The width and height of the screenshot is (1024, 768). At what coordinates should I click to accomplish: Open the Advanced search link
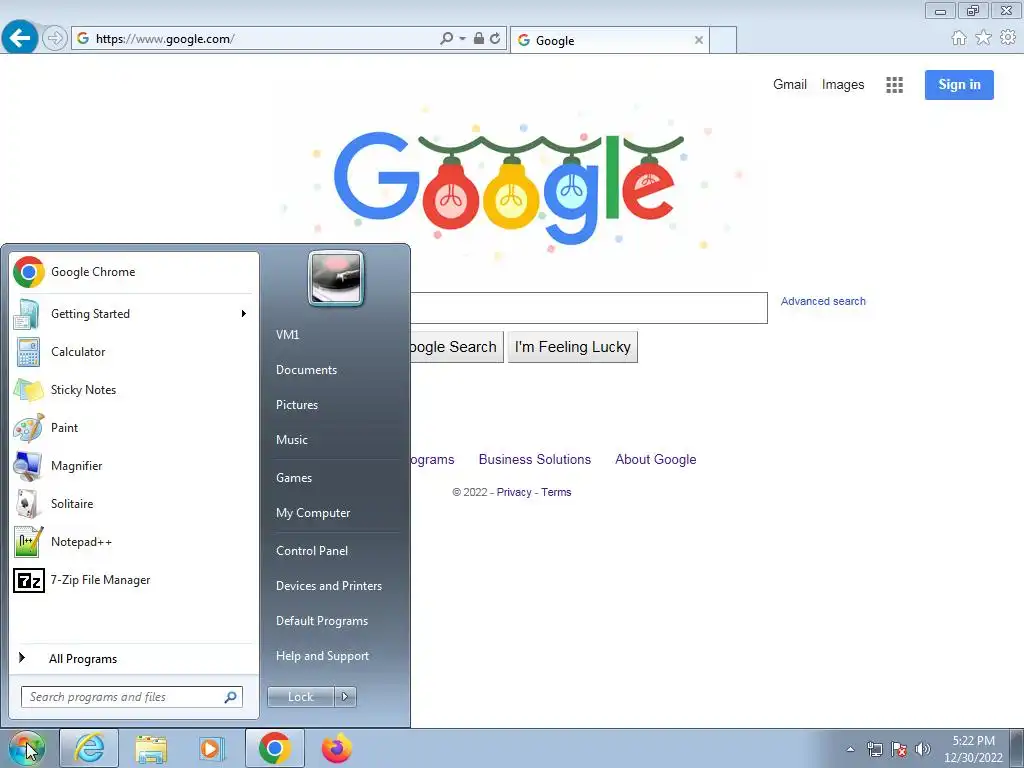click(x=823, y=302)
